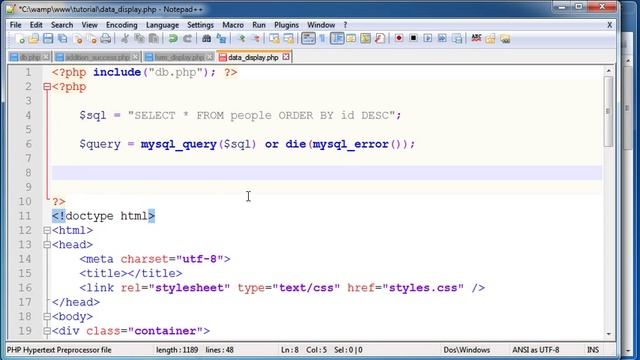
Task: Open Replace dialog from toolbar
Action: click(x=221, y=39)
